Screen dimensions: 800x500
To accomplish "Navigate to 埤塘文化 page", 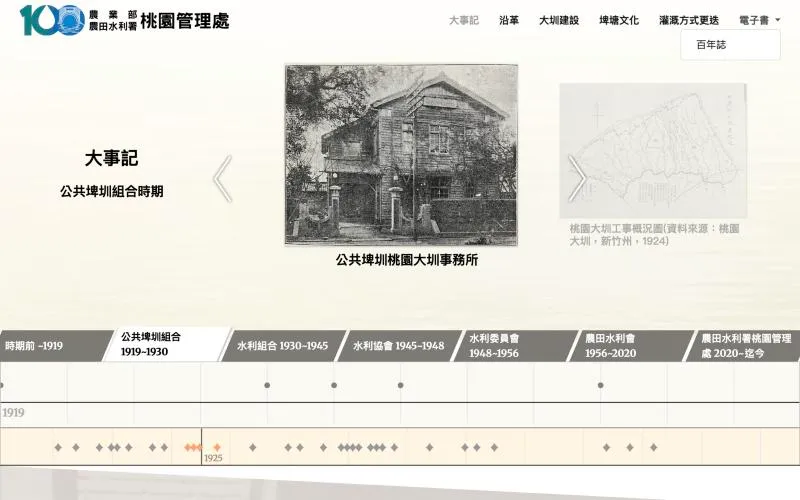I will (x=619, y=20).
